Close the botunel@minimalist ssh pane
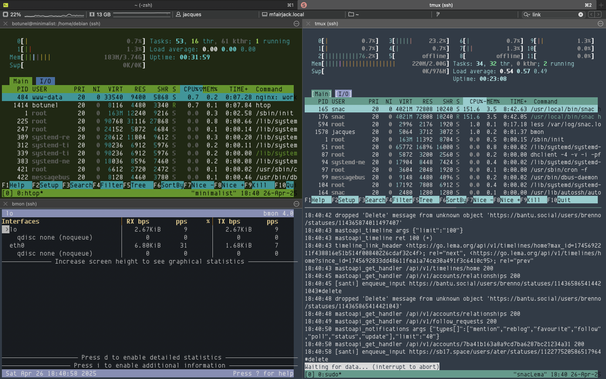The width and height of the screenshot is (606, 379). [5, 24]
